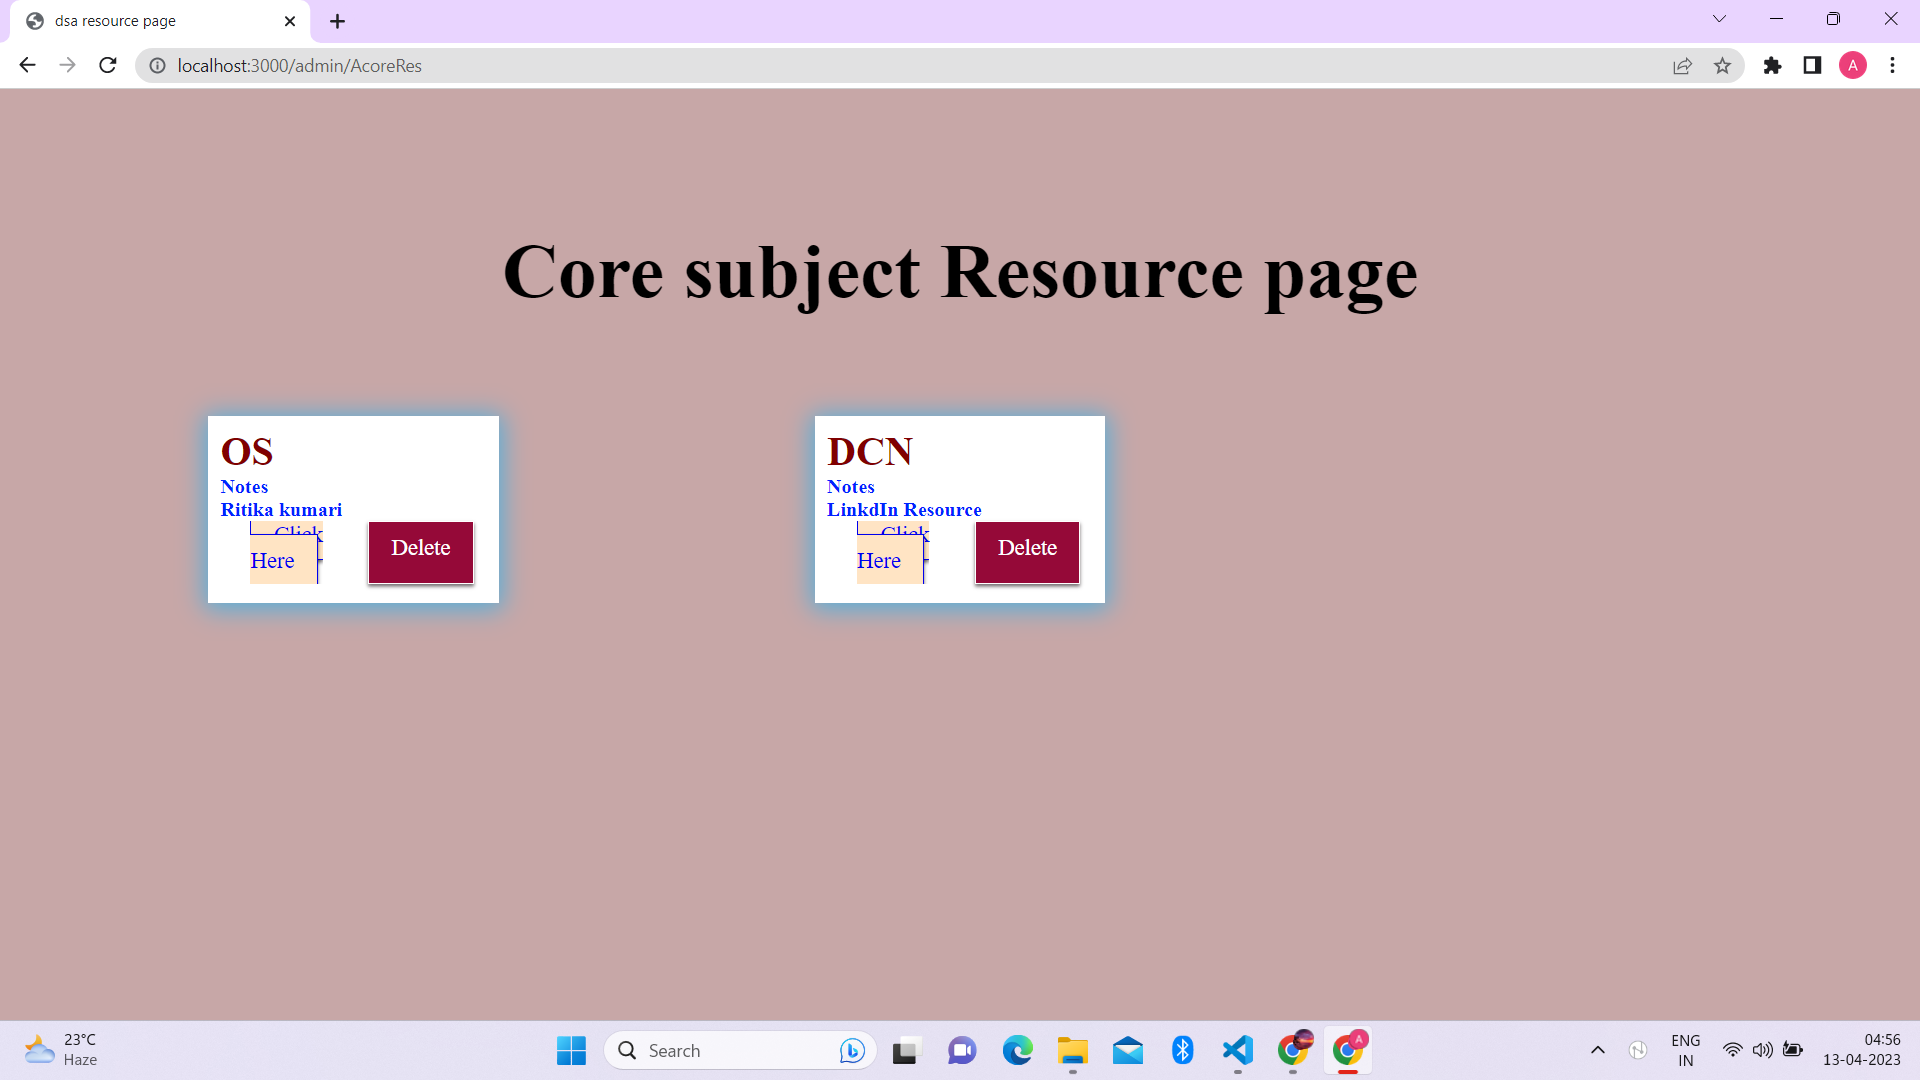Close the dsa resource page tab
The image size is (1920, 1080).
point(290,21)
